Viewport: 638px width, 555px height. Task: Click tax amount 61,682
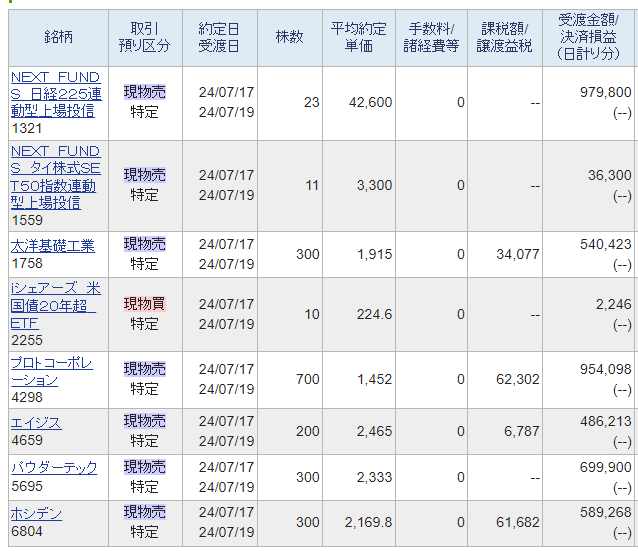[518, 522]
